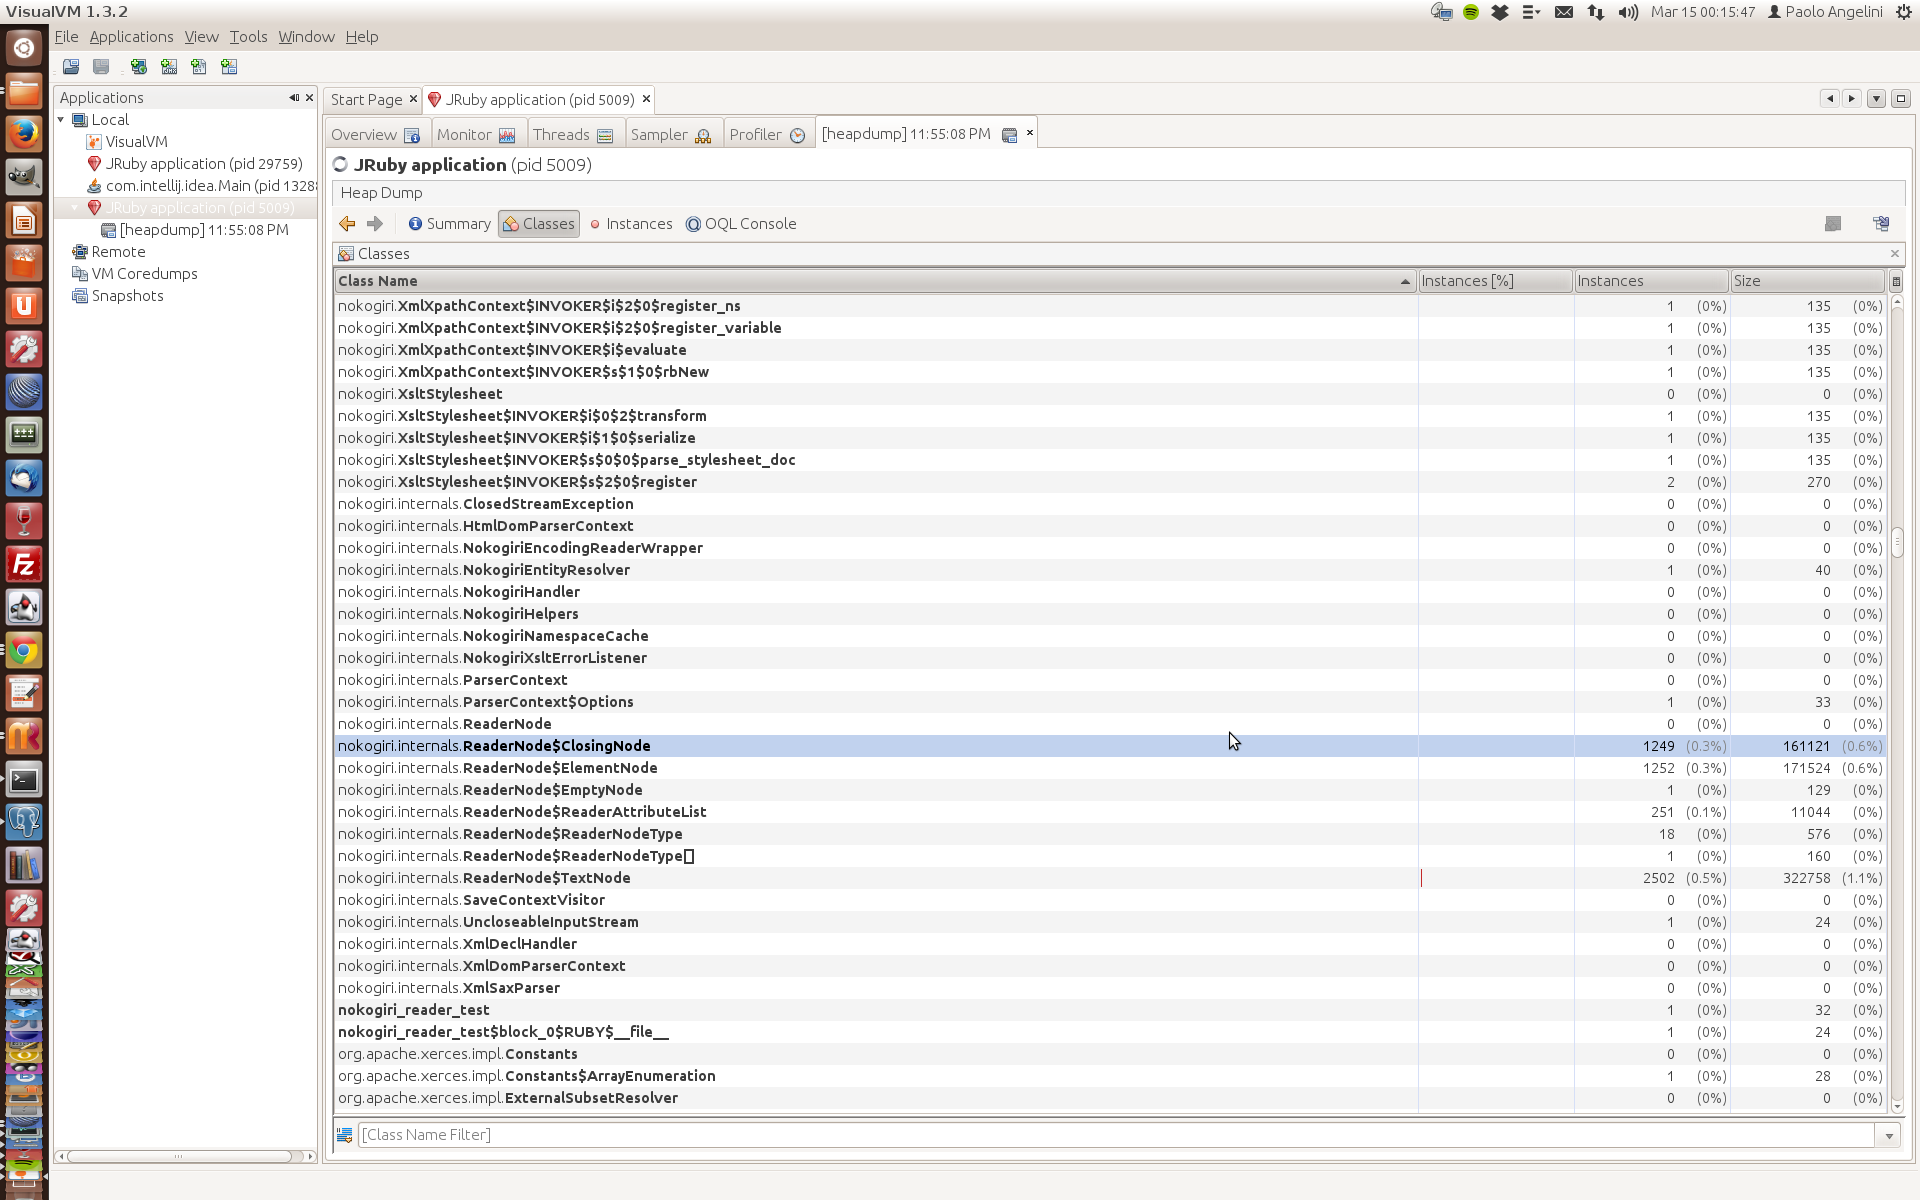The width and height of the screenshot is (1920, 1200).
Task: Go forward with the gray right arrow
Action: click(375, 224)
